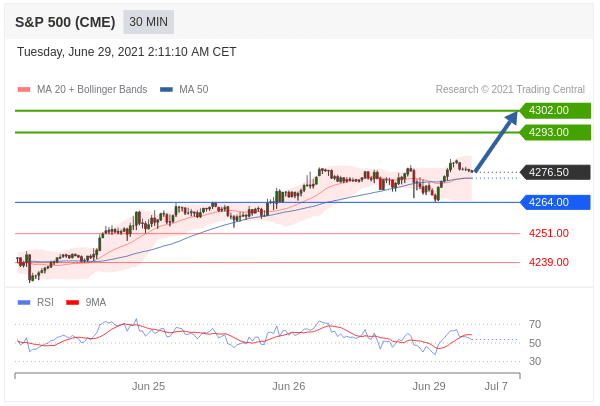Click the blue upward forecast arrow
600x406 pixels.
click(496, 141)
